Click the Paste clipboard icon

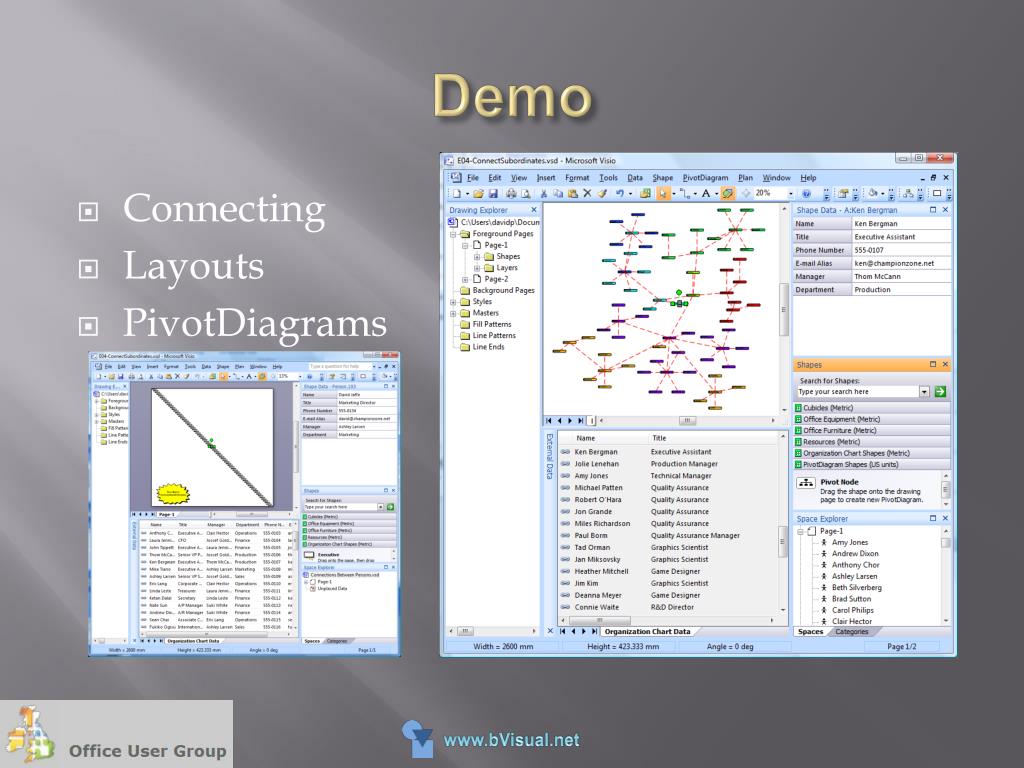click(572, 193)
